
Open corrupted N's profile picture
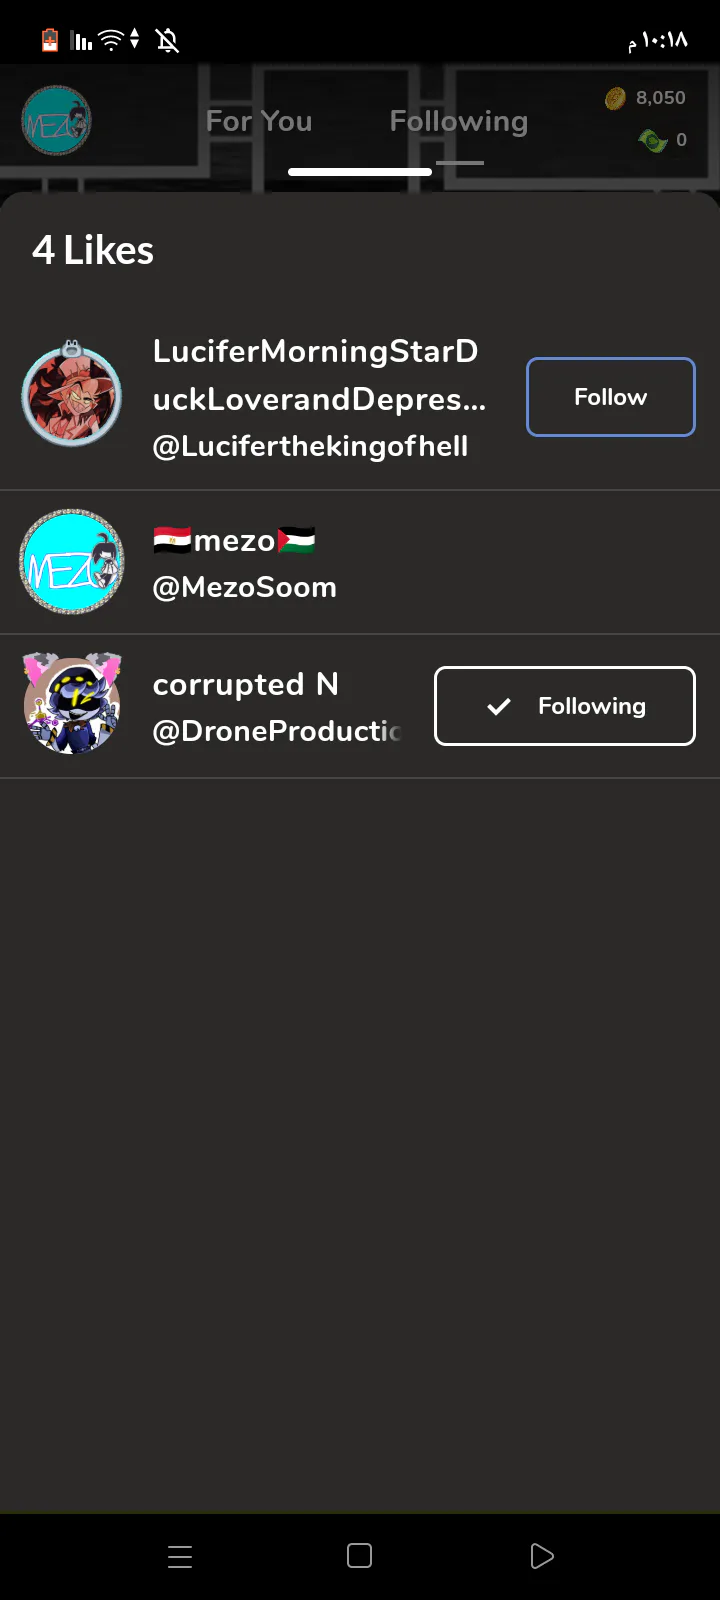72,704
